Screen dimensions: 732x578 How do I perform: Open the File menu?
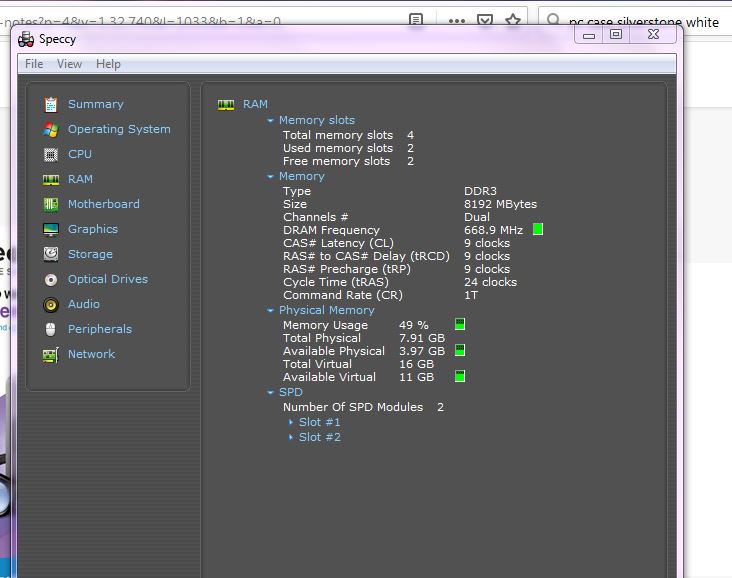[x=34, y=64]
